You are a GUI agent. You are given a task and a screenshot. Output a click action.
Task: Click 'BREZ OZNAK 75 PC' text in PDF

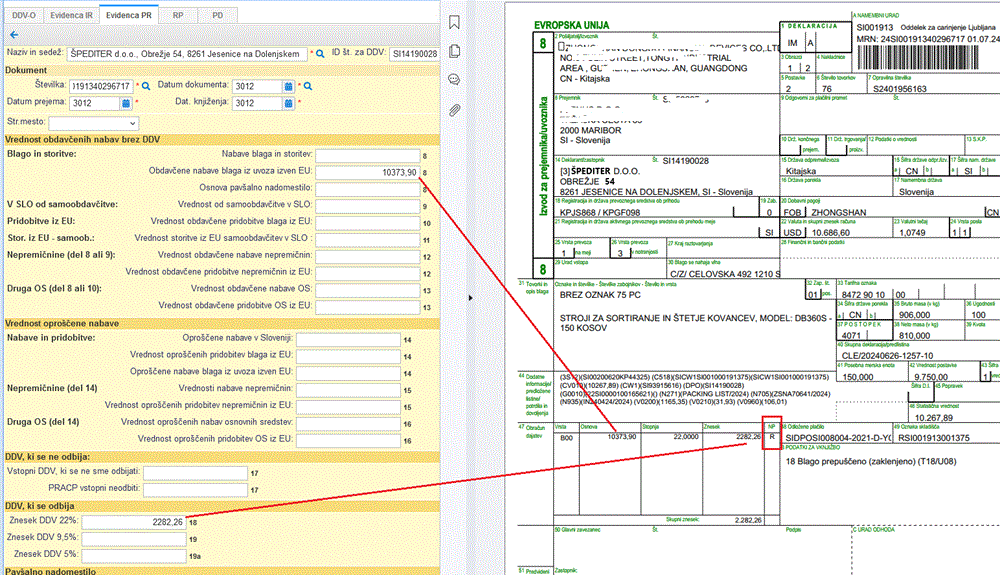[600, 295]
